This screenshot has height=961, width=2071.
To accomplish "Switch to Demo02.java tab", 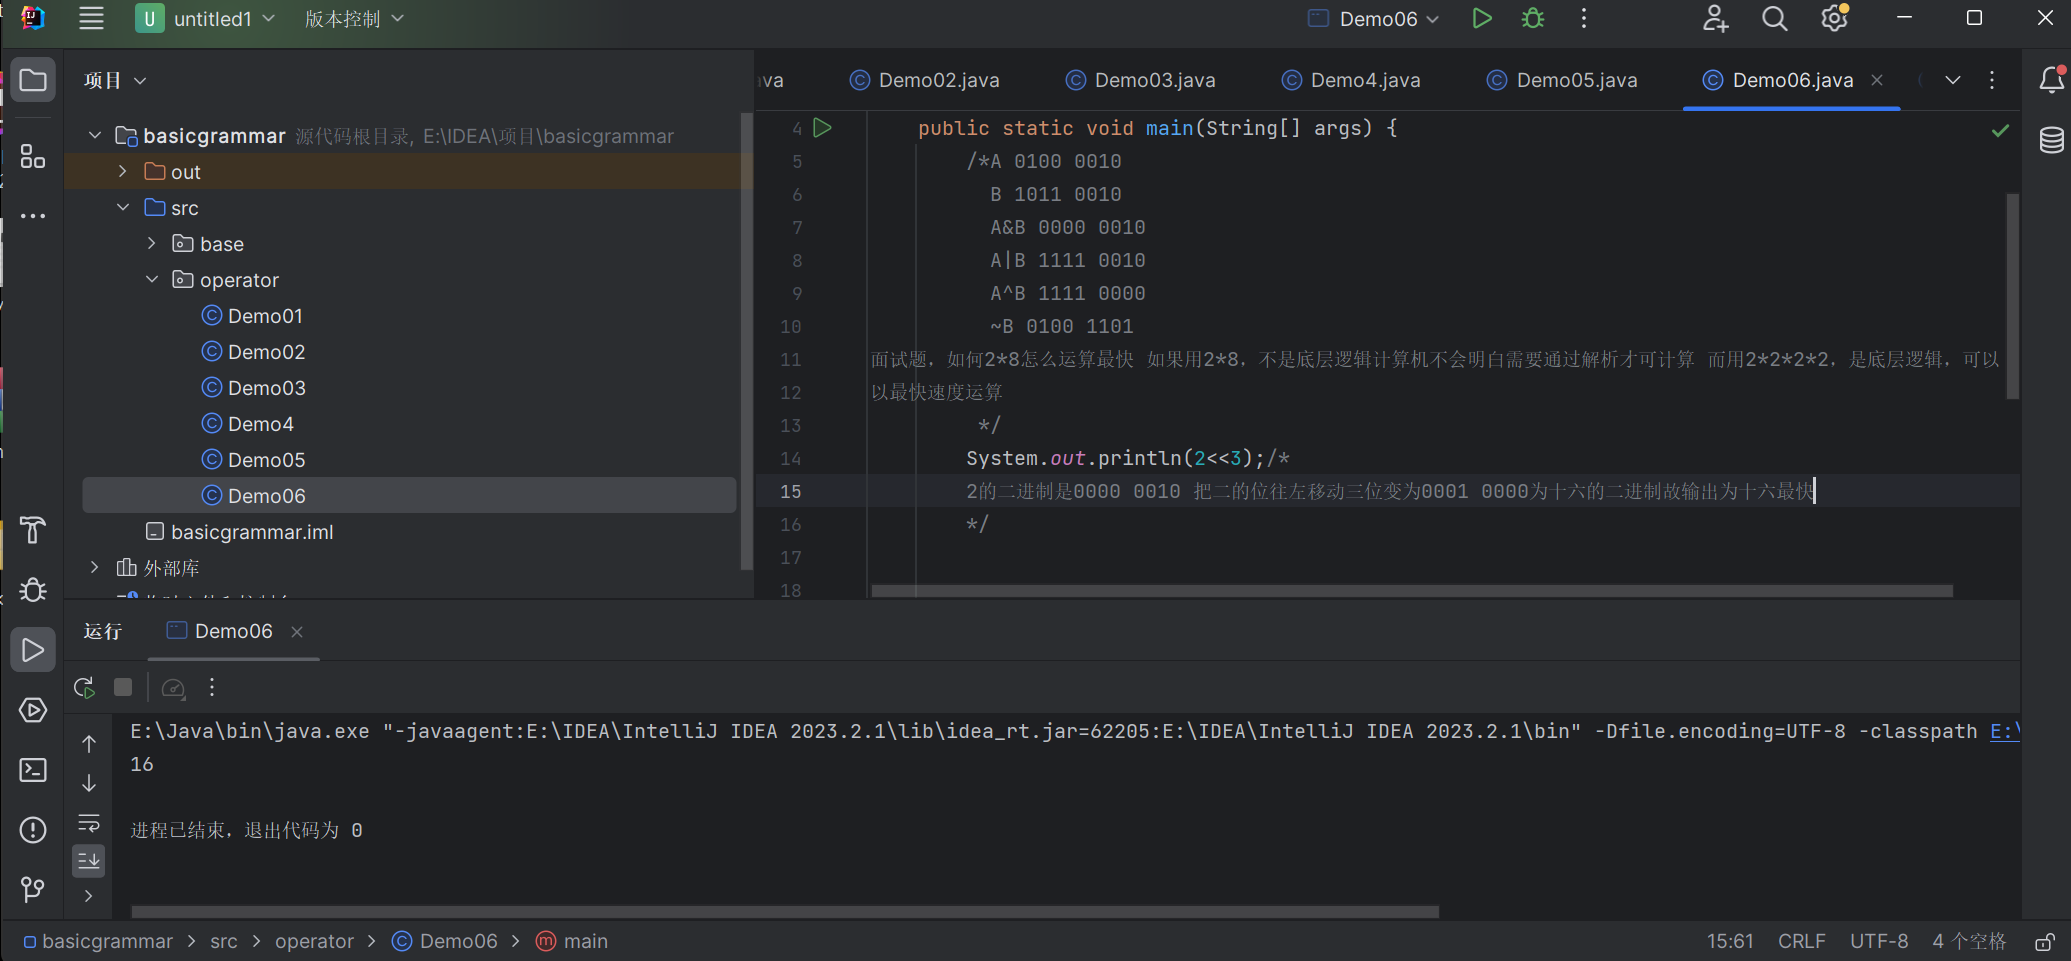I will click(x=924, y=80).
